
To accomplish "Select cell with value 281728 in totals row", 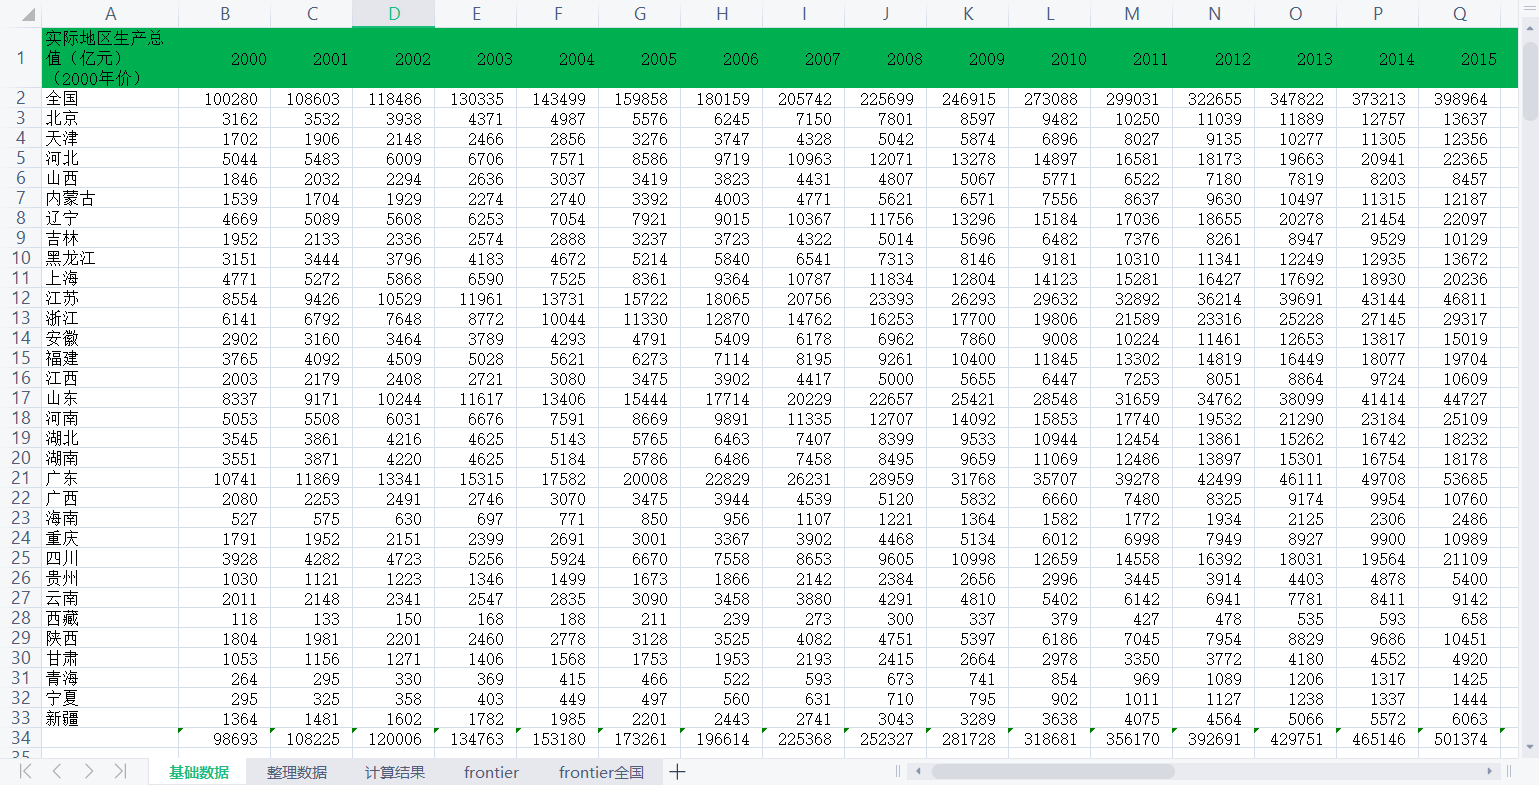I will [968, 738].
